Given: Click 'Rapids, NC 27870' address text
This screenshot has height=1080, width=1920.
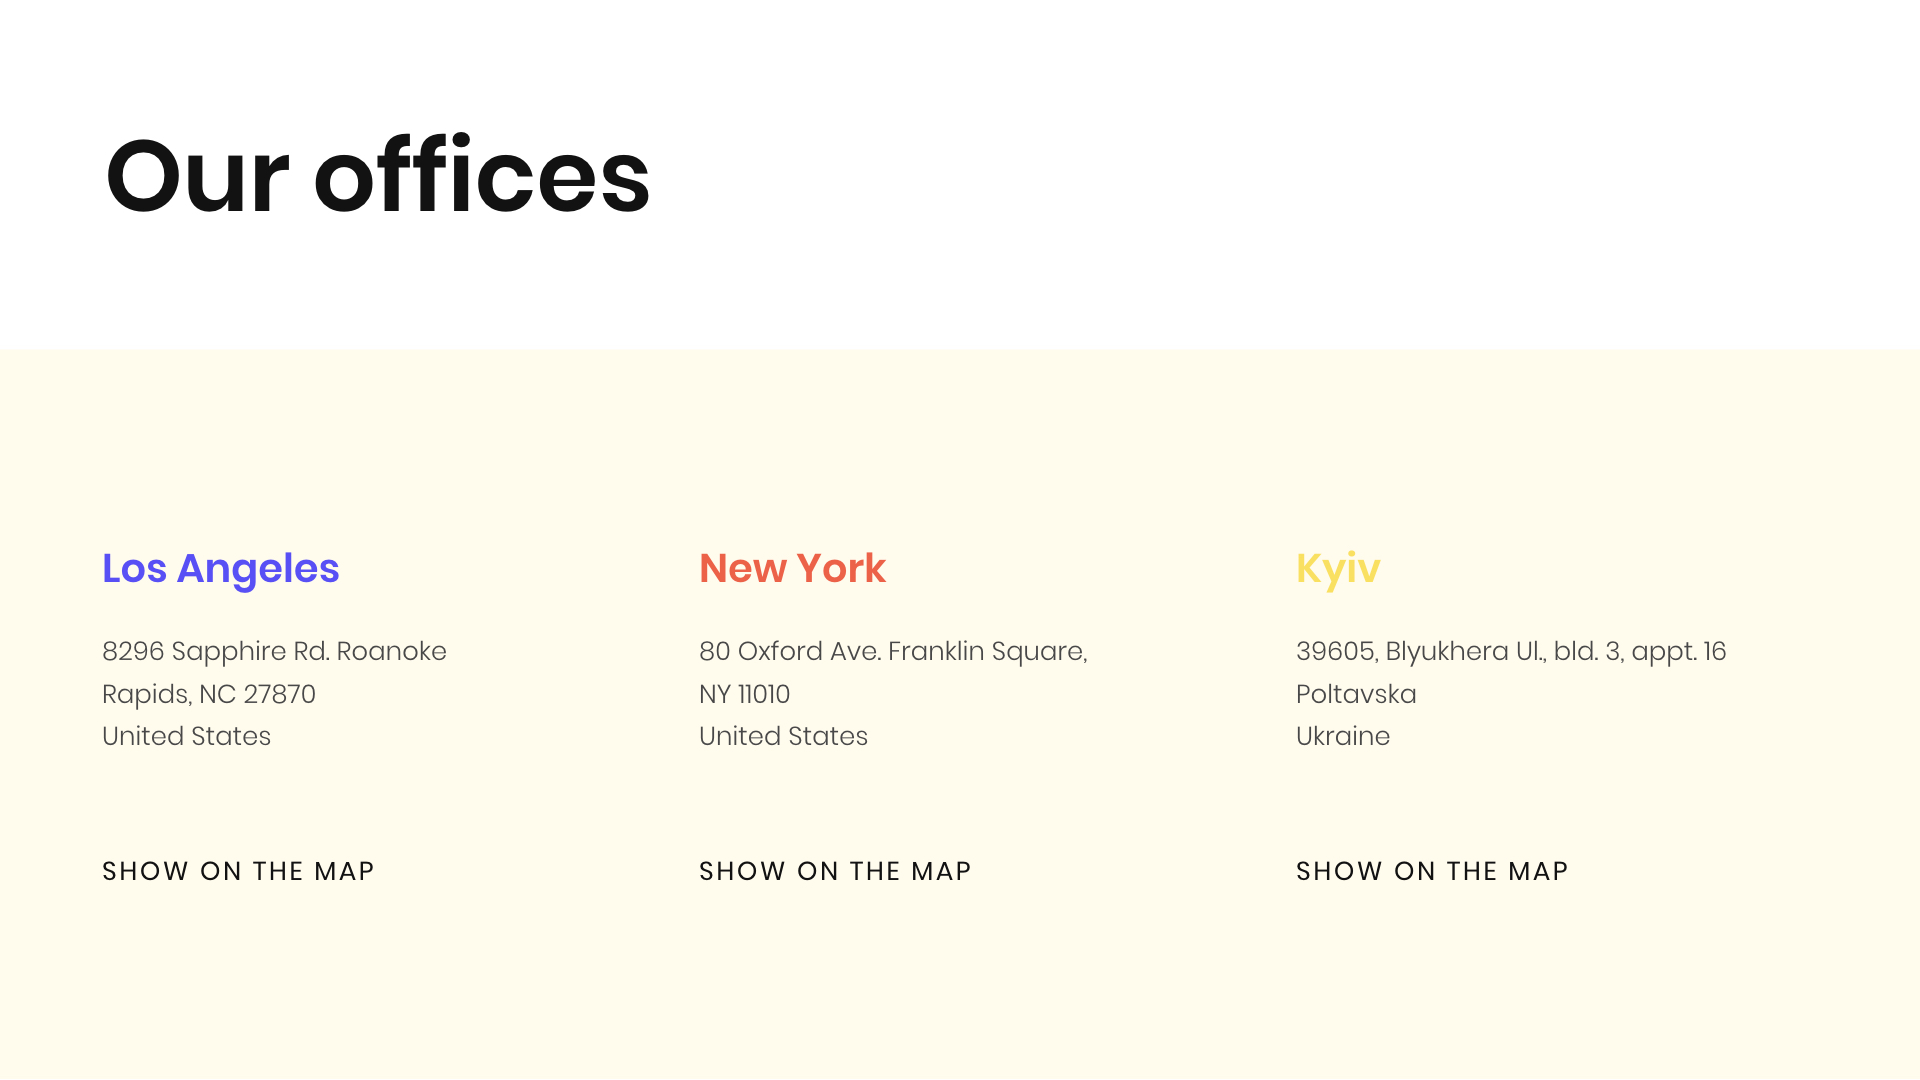Looking at the screenshot, I should tap(209, 694).
